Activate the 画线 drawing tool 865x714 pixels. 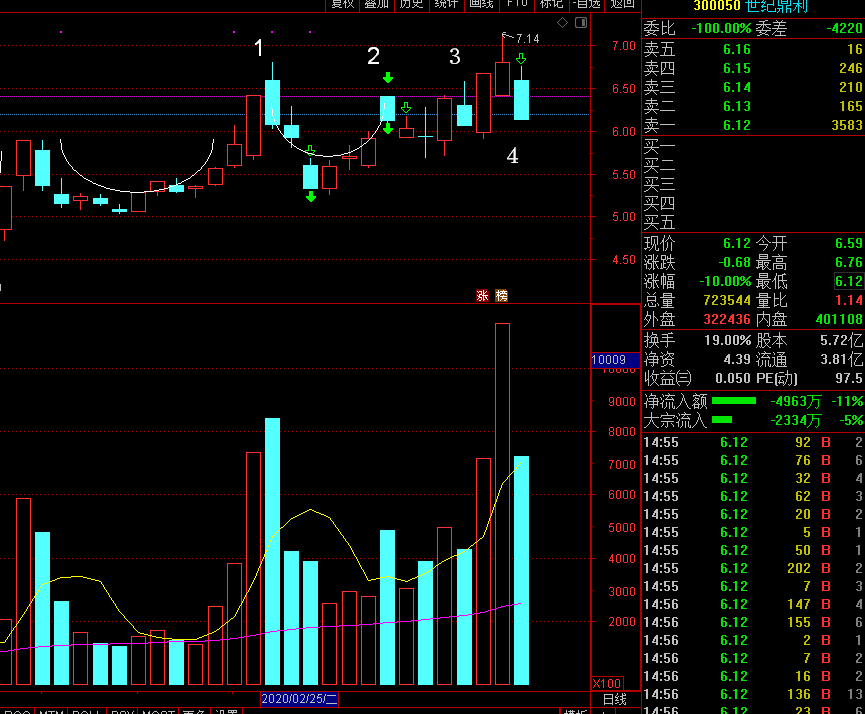481,4
